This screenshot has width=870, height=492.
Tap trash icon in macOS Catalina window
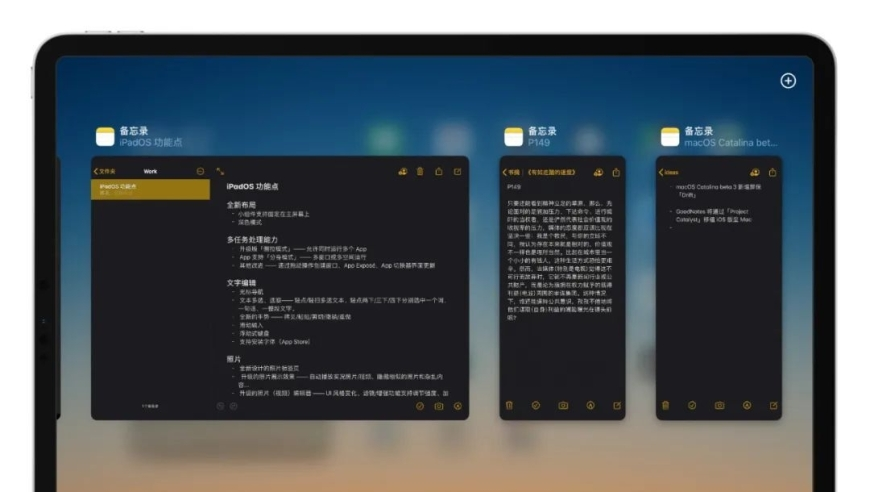[x=666, y=405]
